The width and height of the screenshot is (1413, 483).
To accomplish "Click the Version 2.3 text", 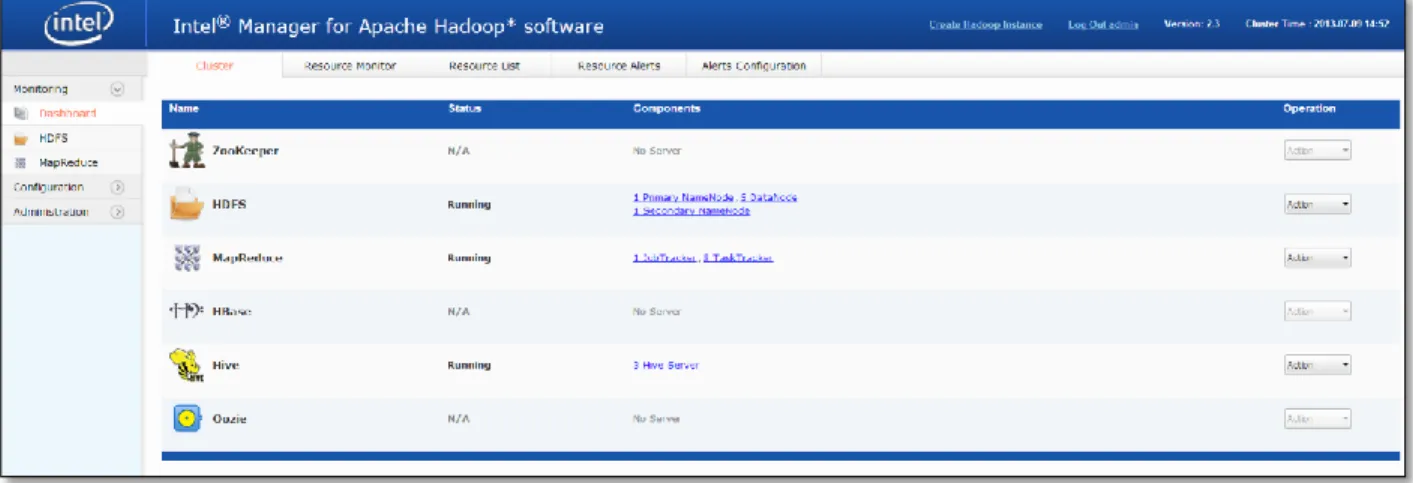I will click(1192, 24).
